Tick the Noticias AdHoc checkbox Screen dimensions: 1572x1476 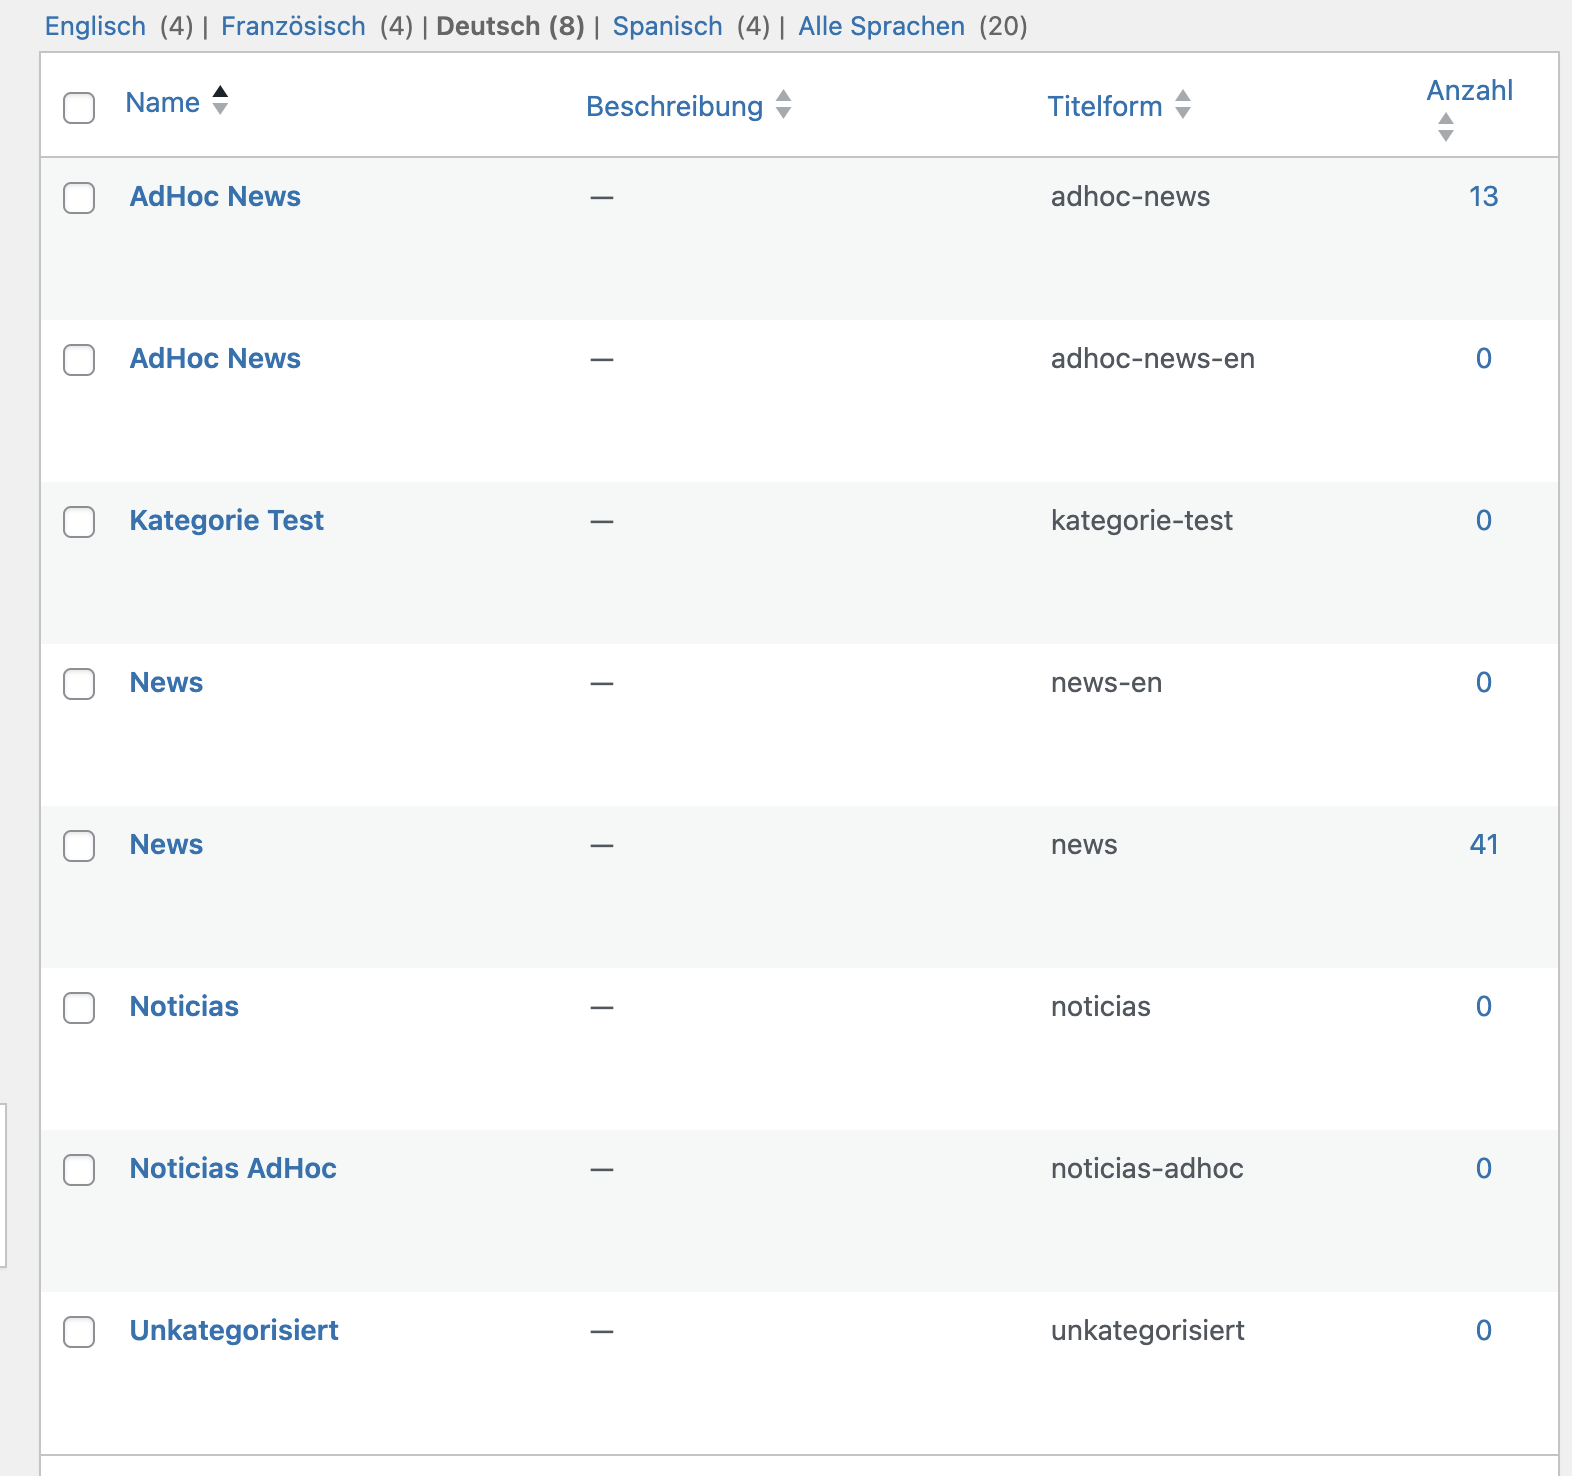79,1170
